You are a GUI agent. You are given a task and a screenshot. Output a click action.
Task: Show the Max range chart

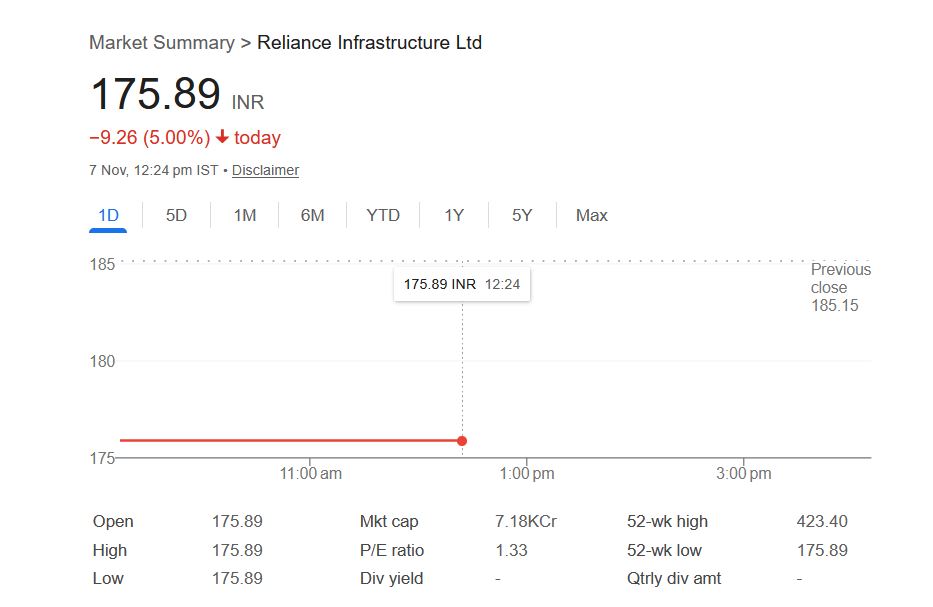tap(592, 215)
